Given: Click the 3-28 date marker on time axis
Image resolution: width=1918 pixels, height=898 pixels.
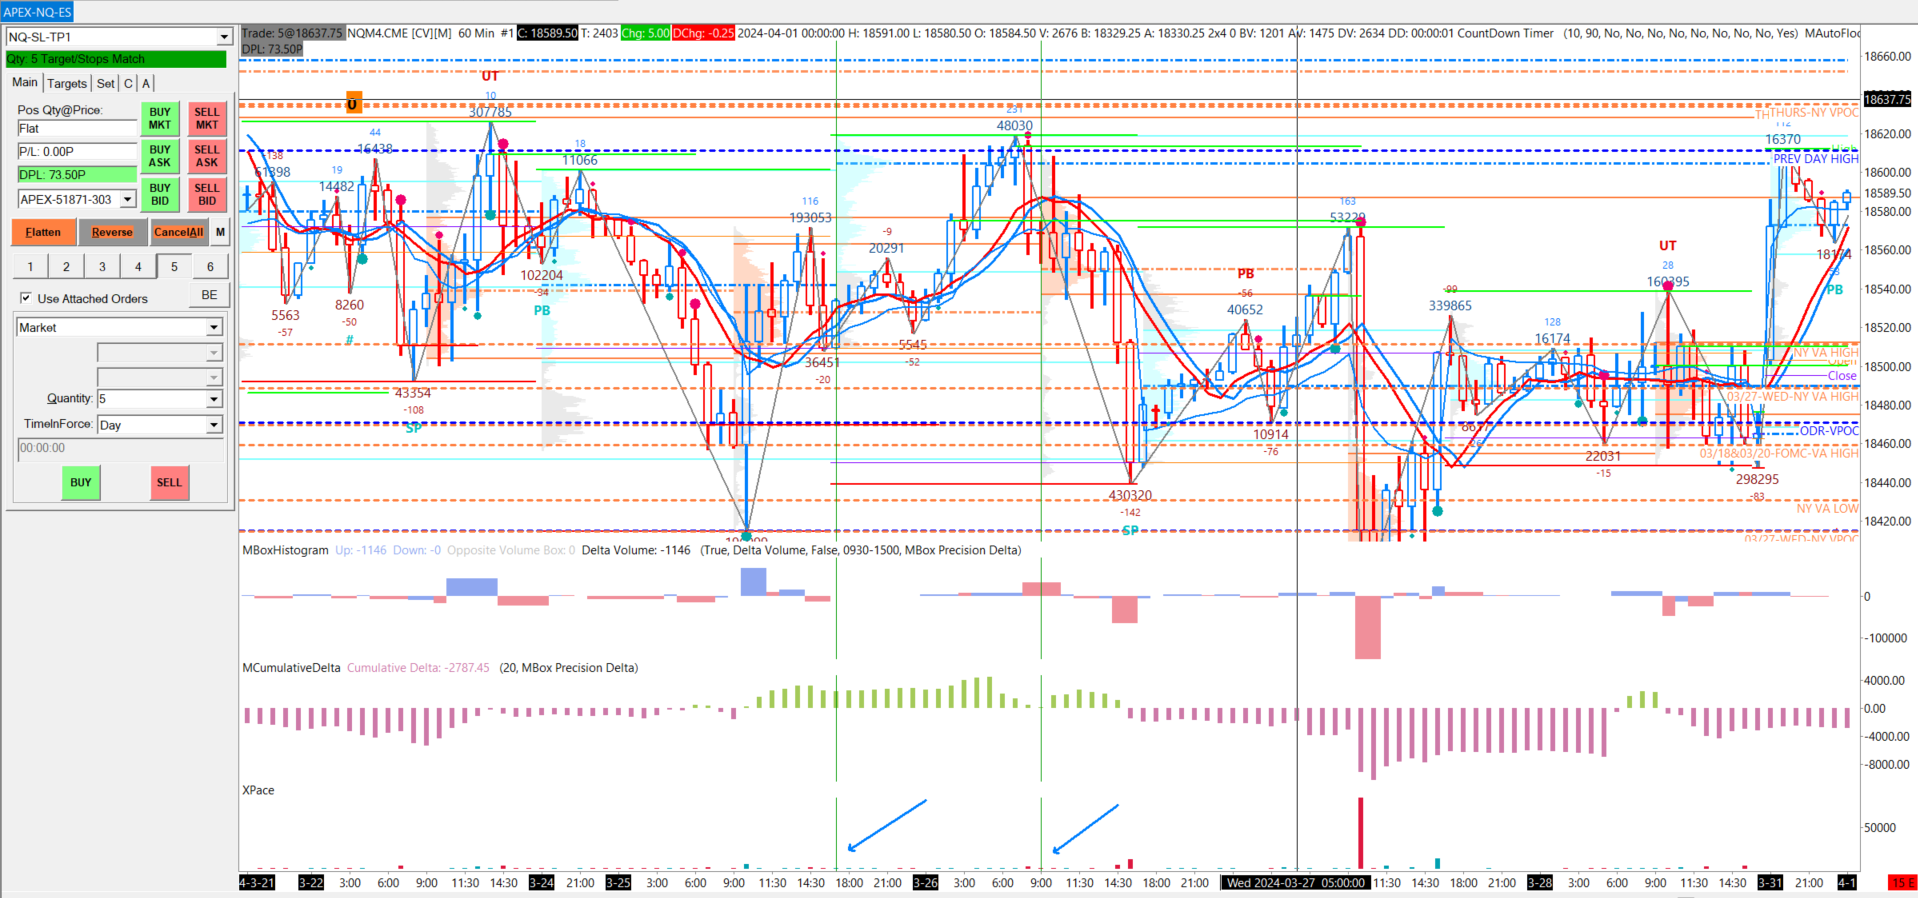Looking at the screenshot, I should [x=1540, y=882].
